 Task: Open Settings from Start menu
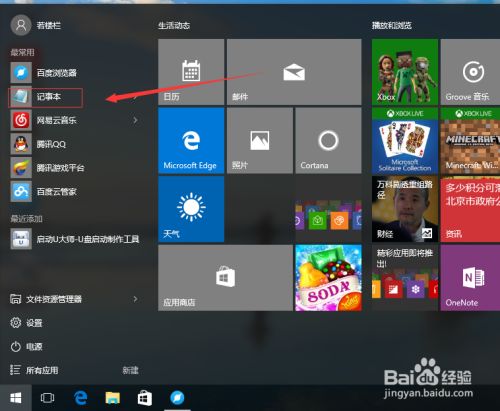pos(26,323)
